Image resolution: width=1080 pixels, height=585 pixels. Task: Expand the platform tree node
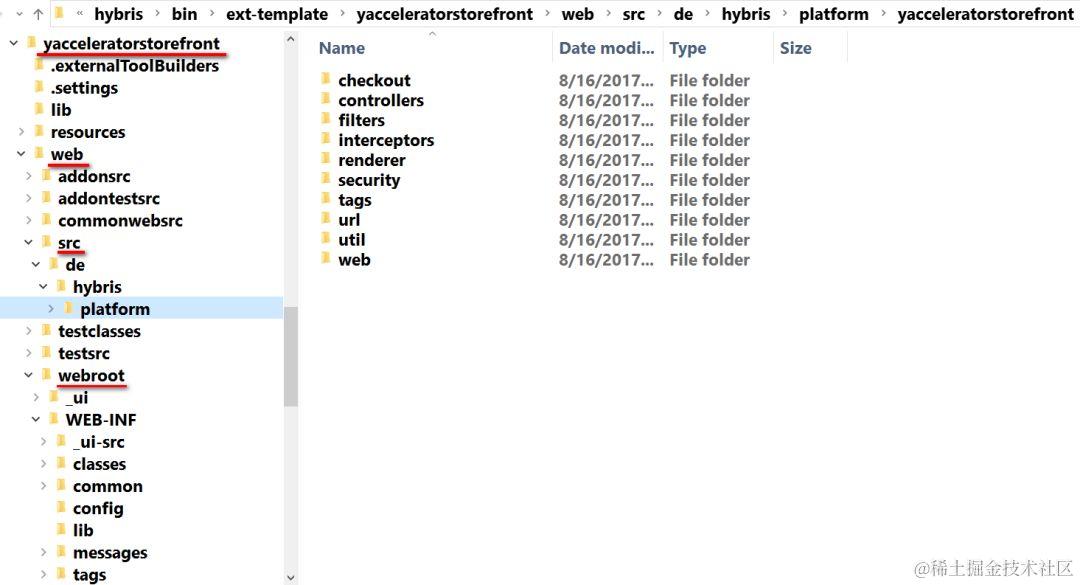(x=51, y=309)
